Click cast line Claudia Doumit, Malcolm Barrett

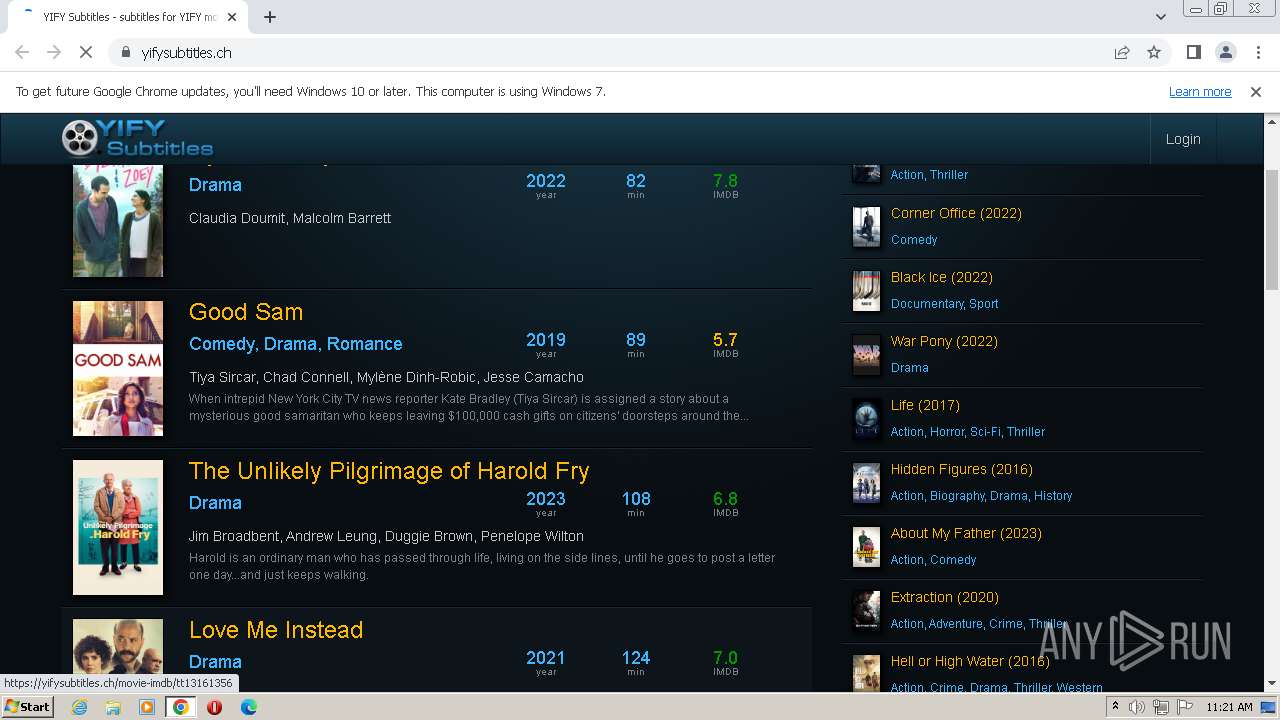pyautogui.click(x=290, y=218)
